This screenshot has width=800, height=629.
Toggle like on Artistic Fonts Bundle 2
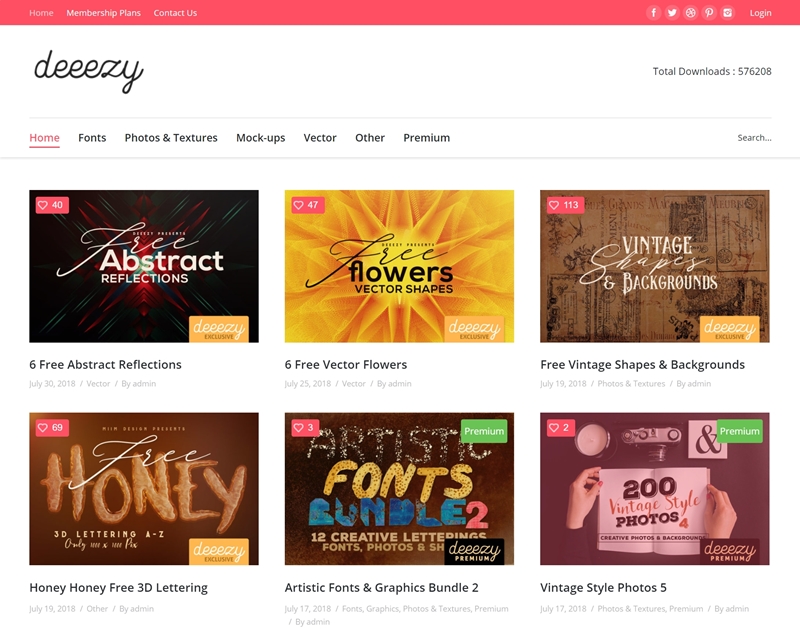(305, 427)
